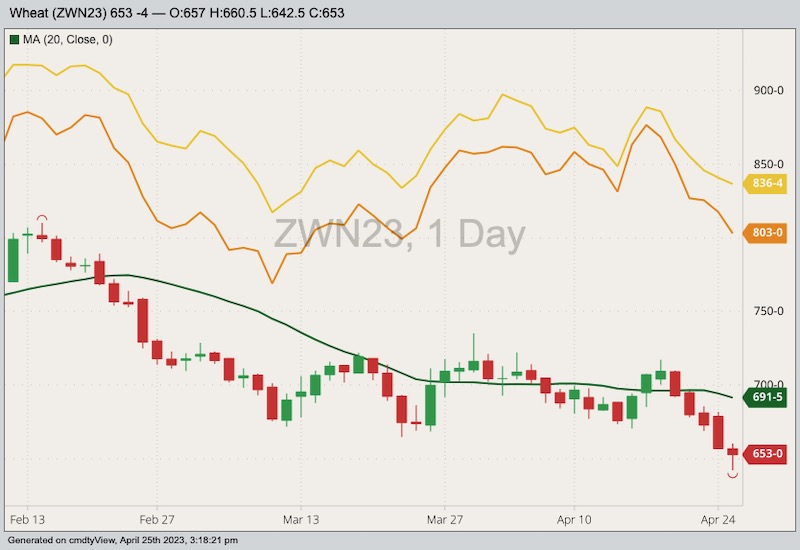This screenshot has height=550, width=800.
Task: Click the red 653-0 last price tag
Action: [765, 454]
